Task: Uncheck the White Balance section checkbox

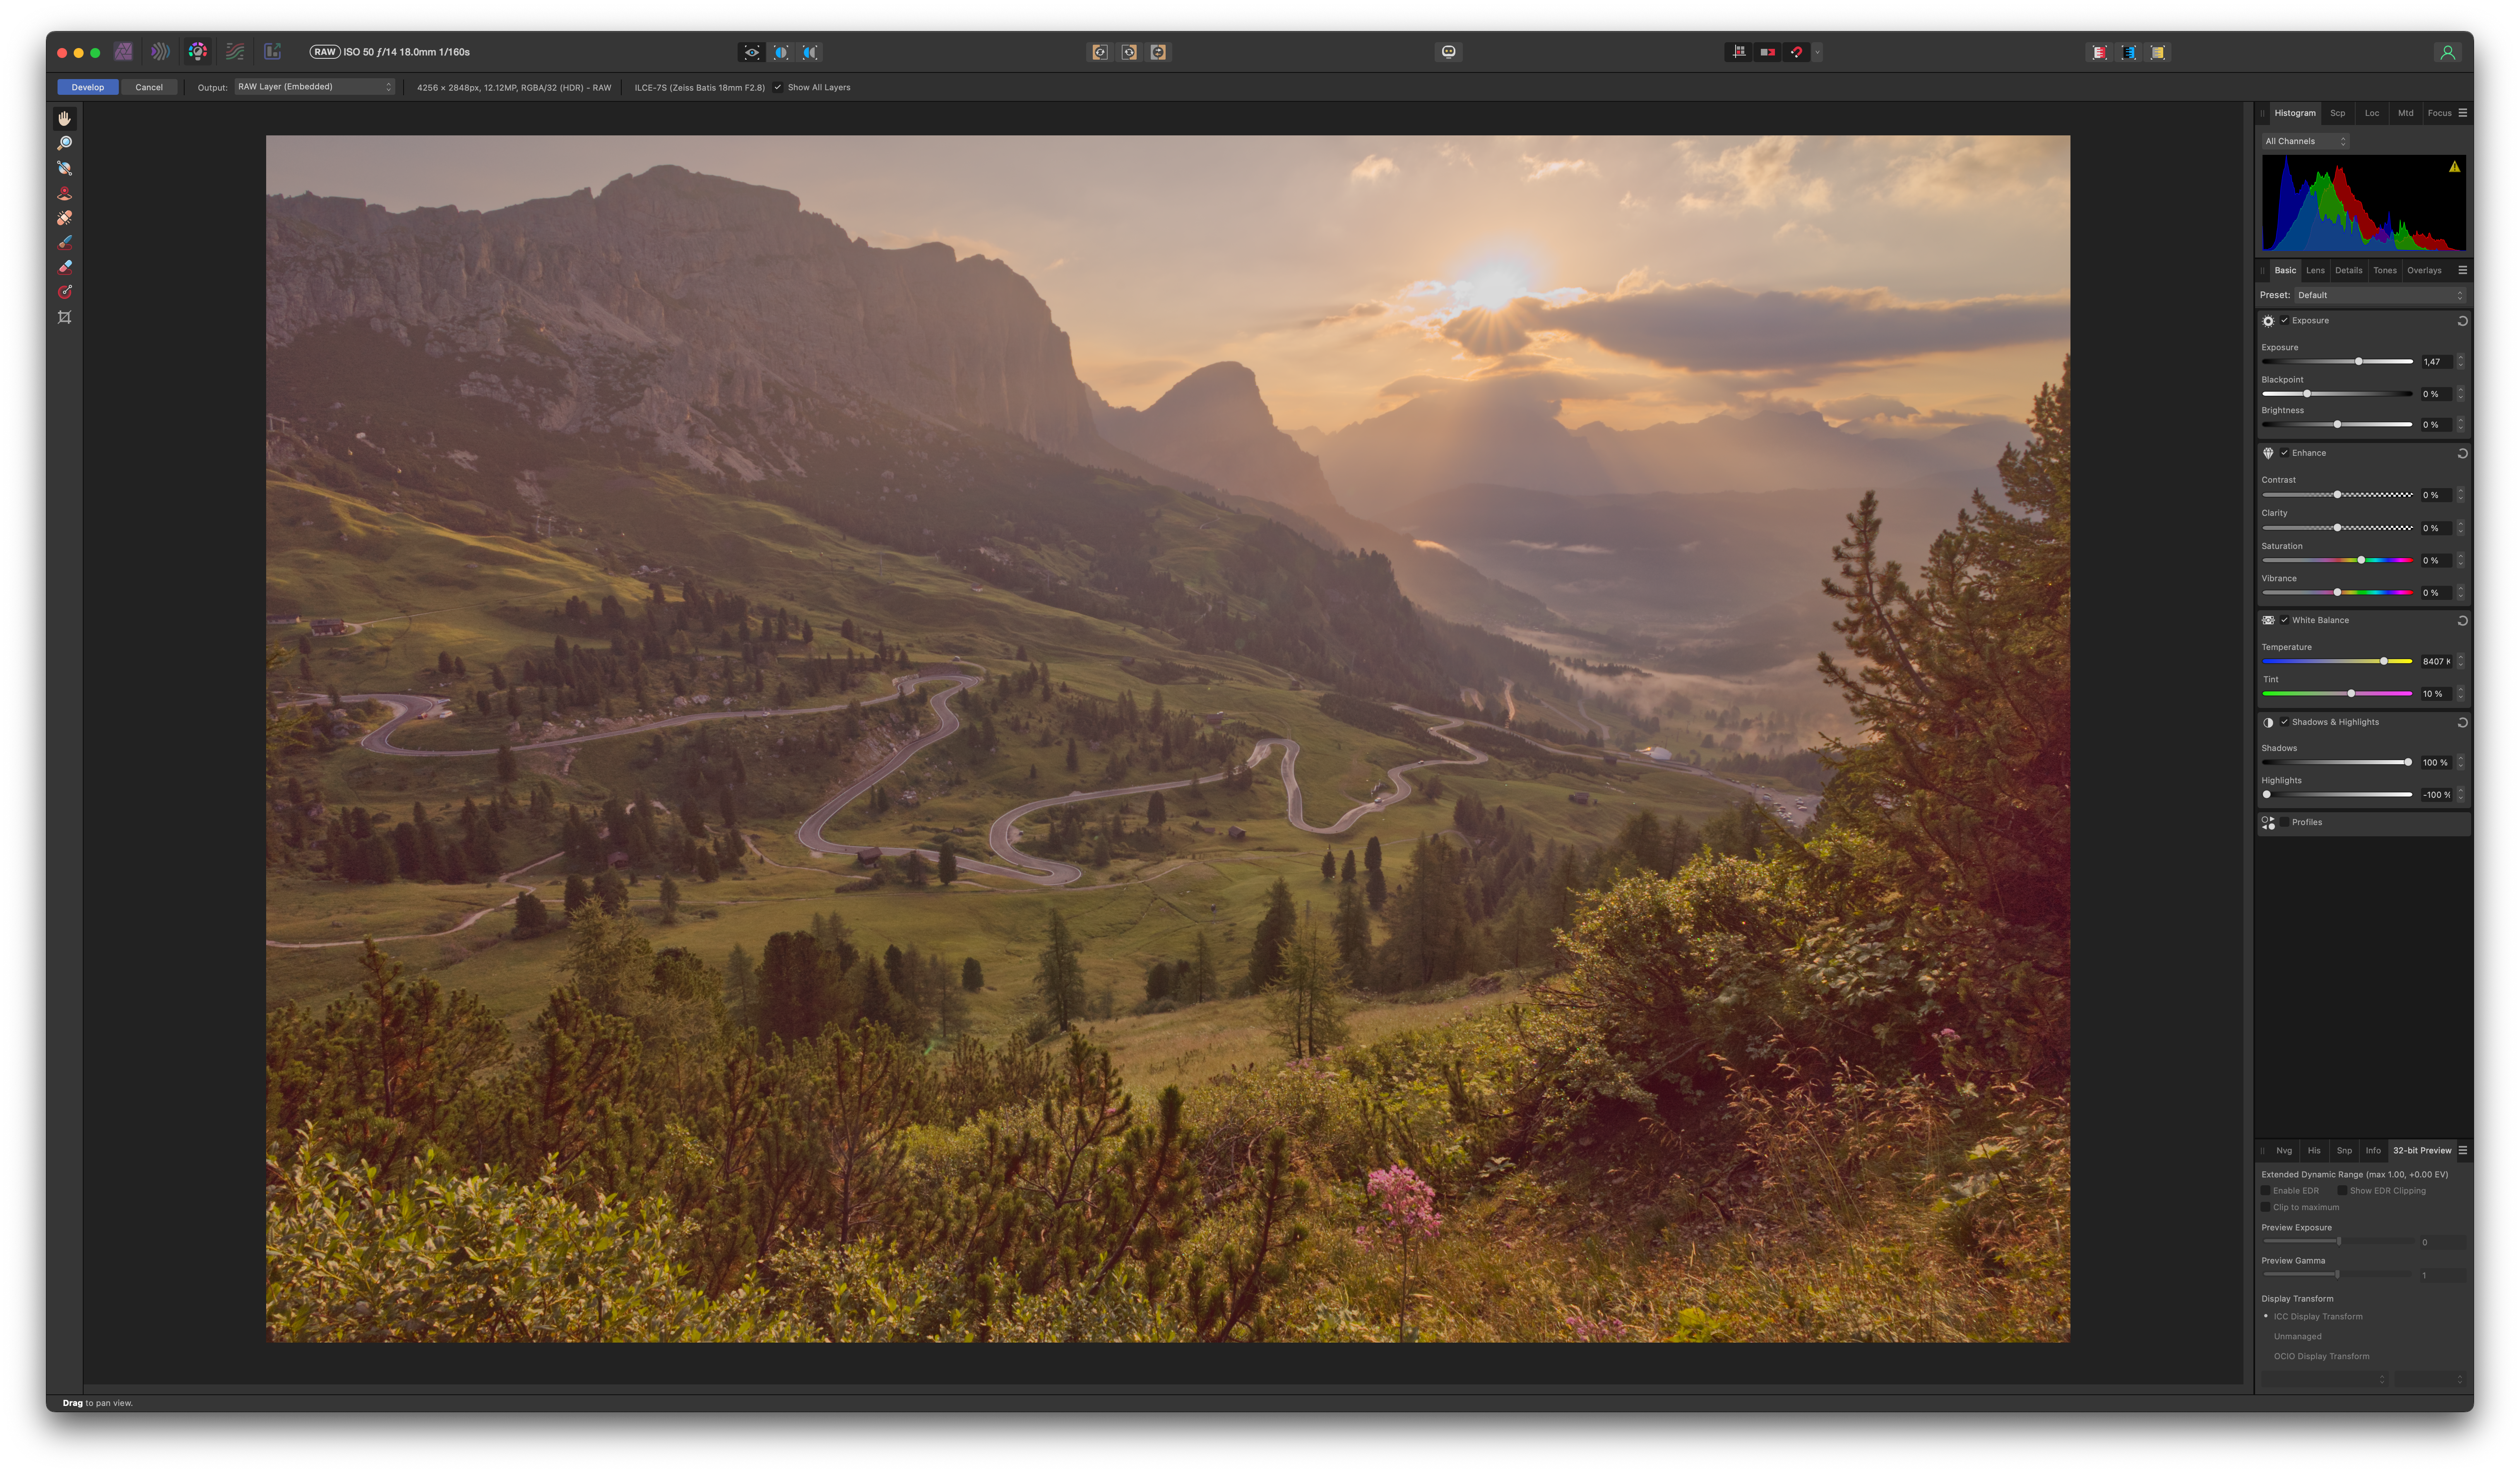Action: pos(2284,620)
